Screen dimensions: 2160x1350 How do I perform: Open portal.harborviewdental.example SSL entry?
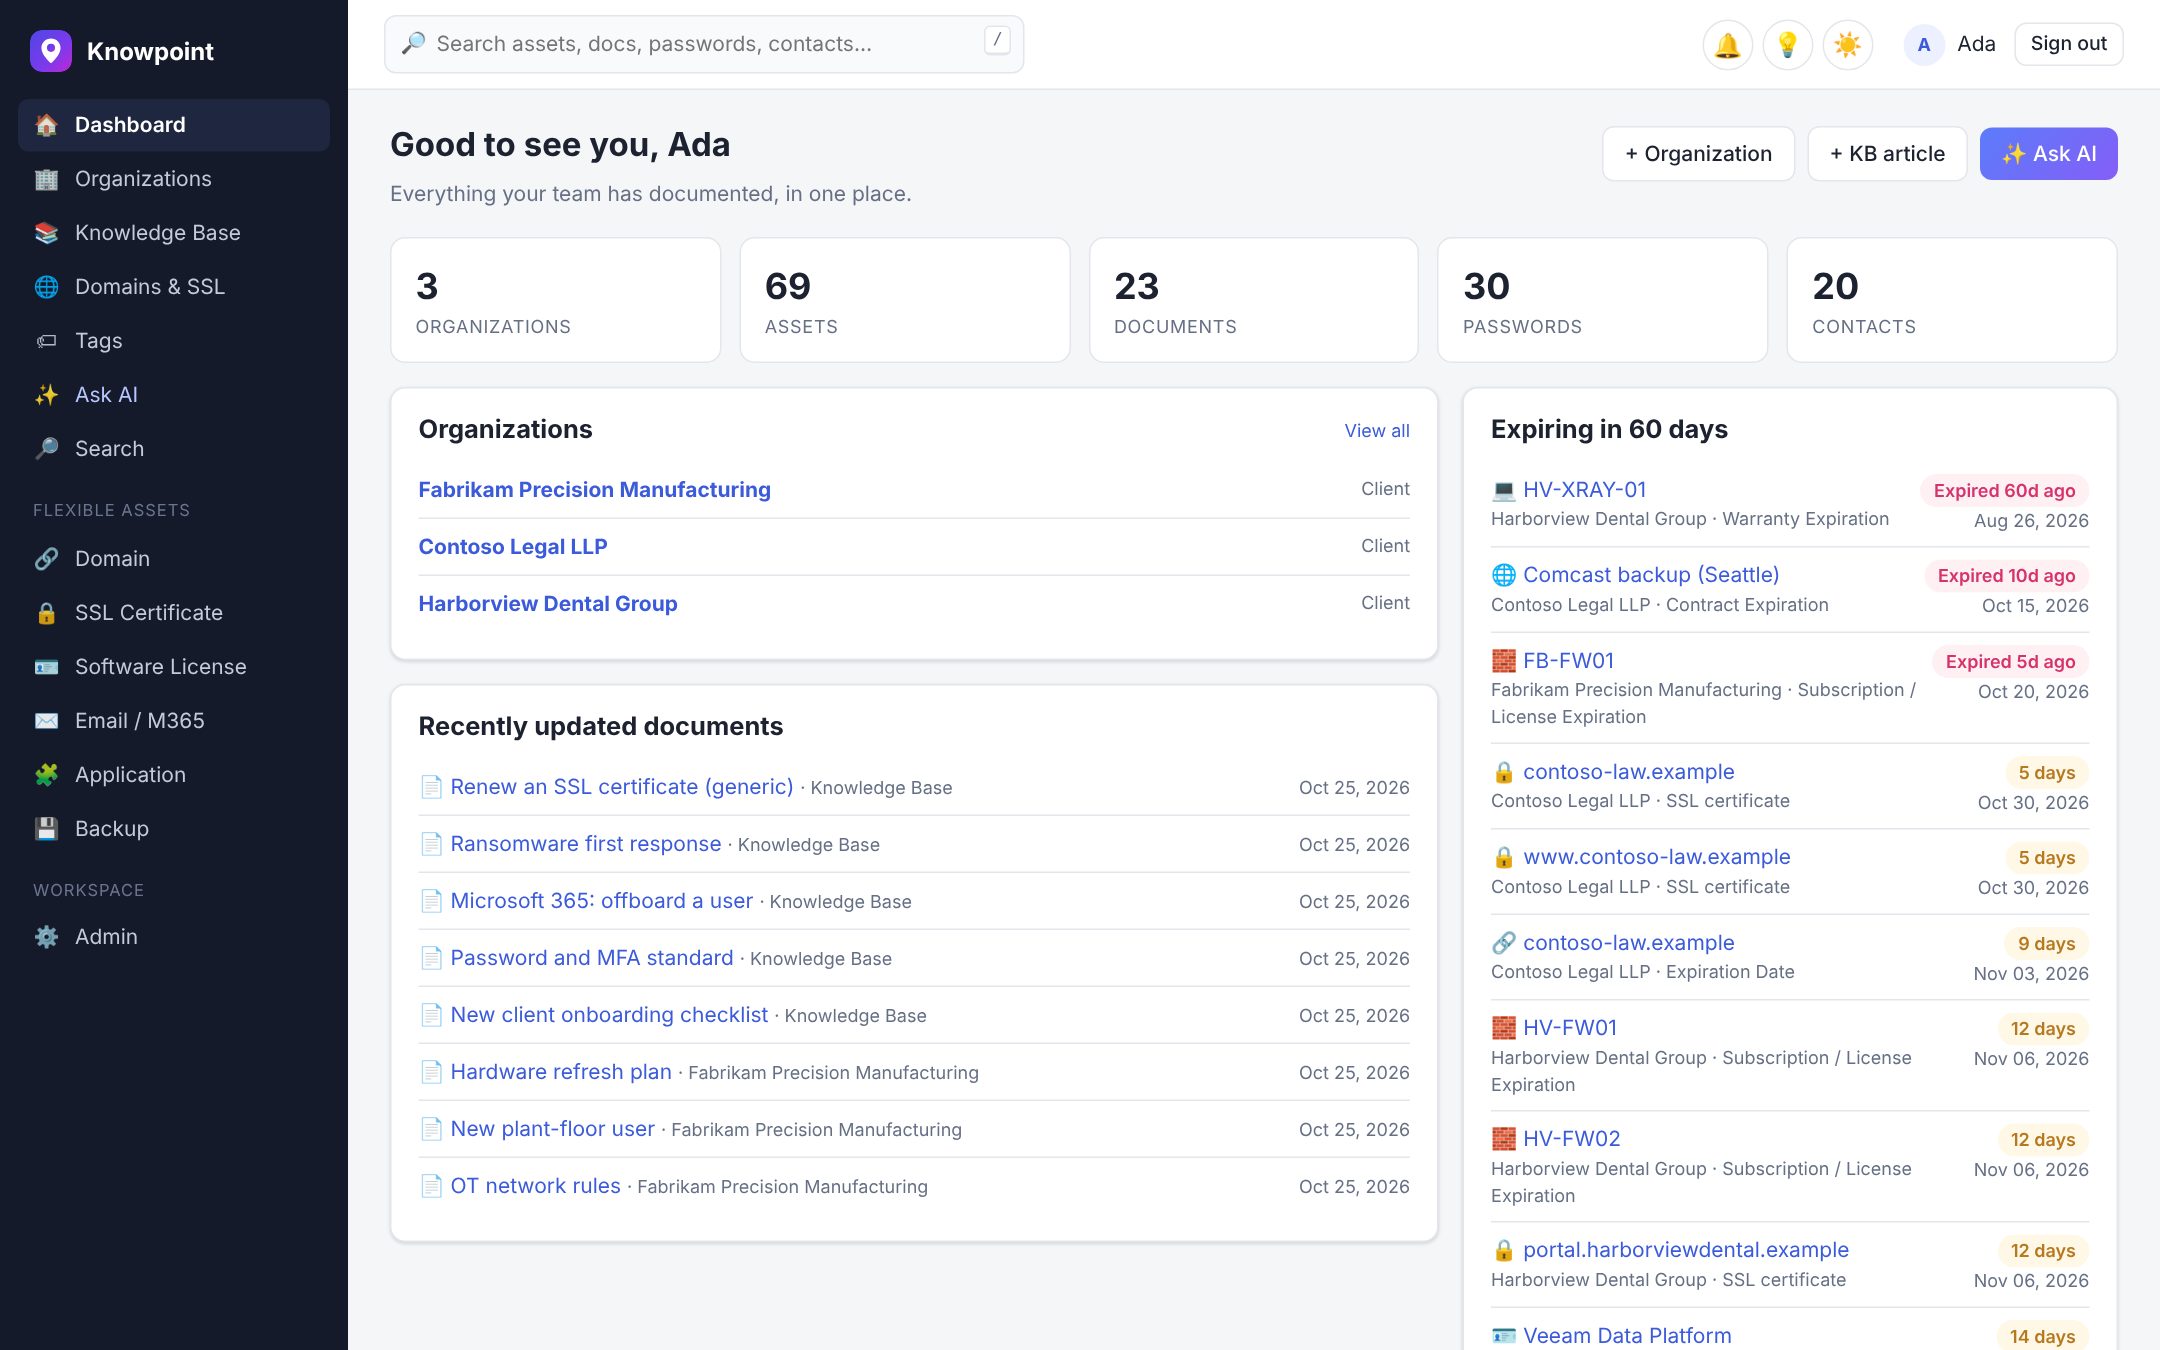[1686, 1250]
